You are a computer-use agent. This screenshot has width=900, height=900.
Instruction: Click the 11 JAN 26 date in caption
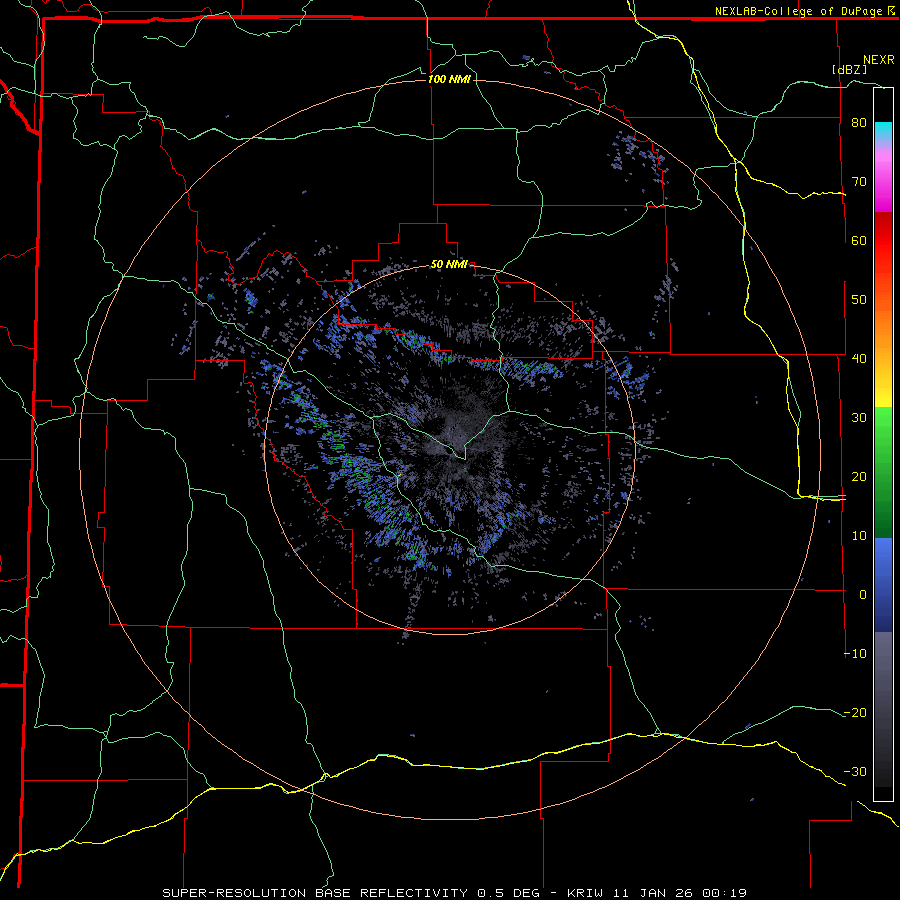pyautogui.click(x=653, y=893)
